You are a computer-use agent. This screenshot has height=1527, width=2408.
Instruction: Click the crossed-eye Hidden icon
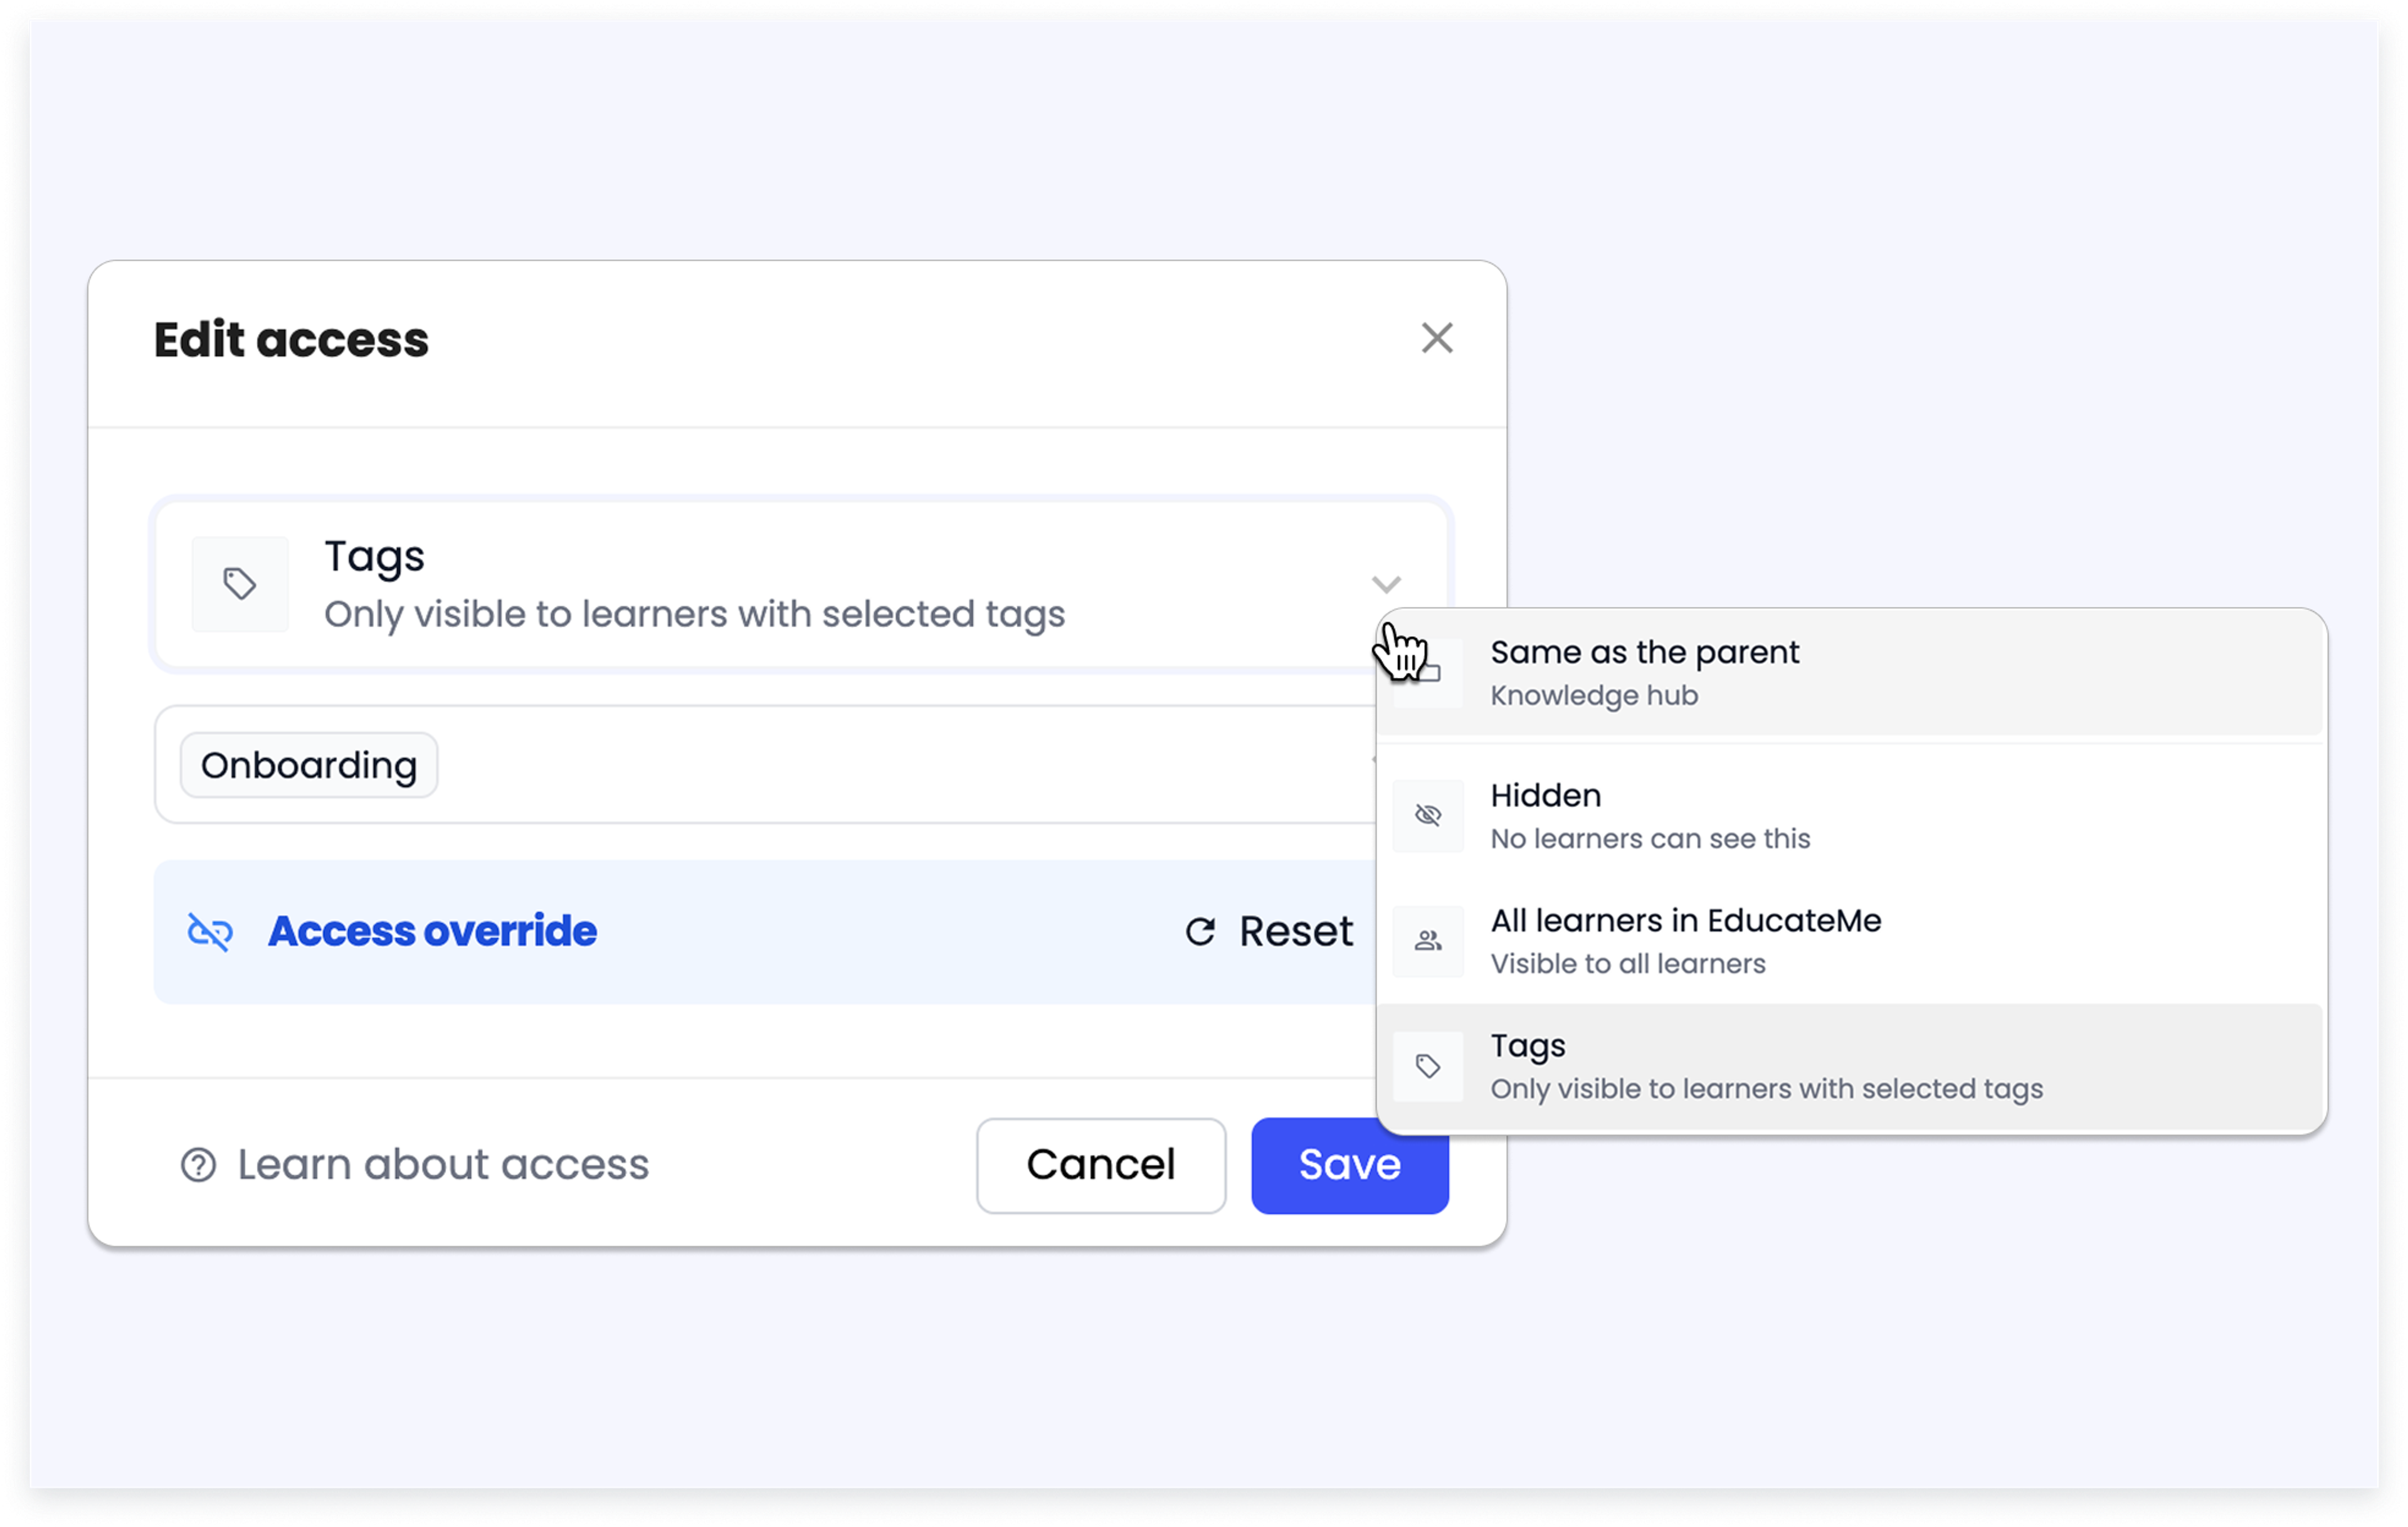click(1428, 815)
